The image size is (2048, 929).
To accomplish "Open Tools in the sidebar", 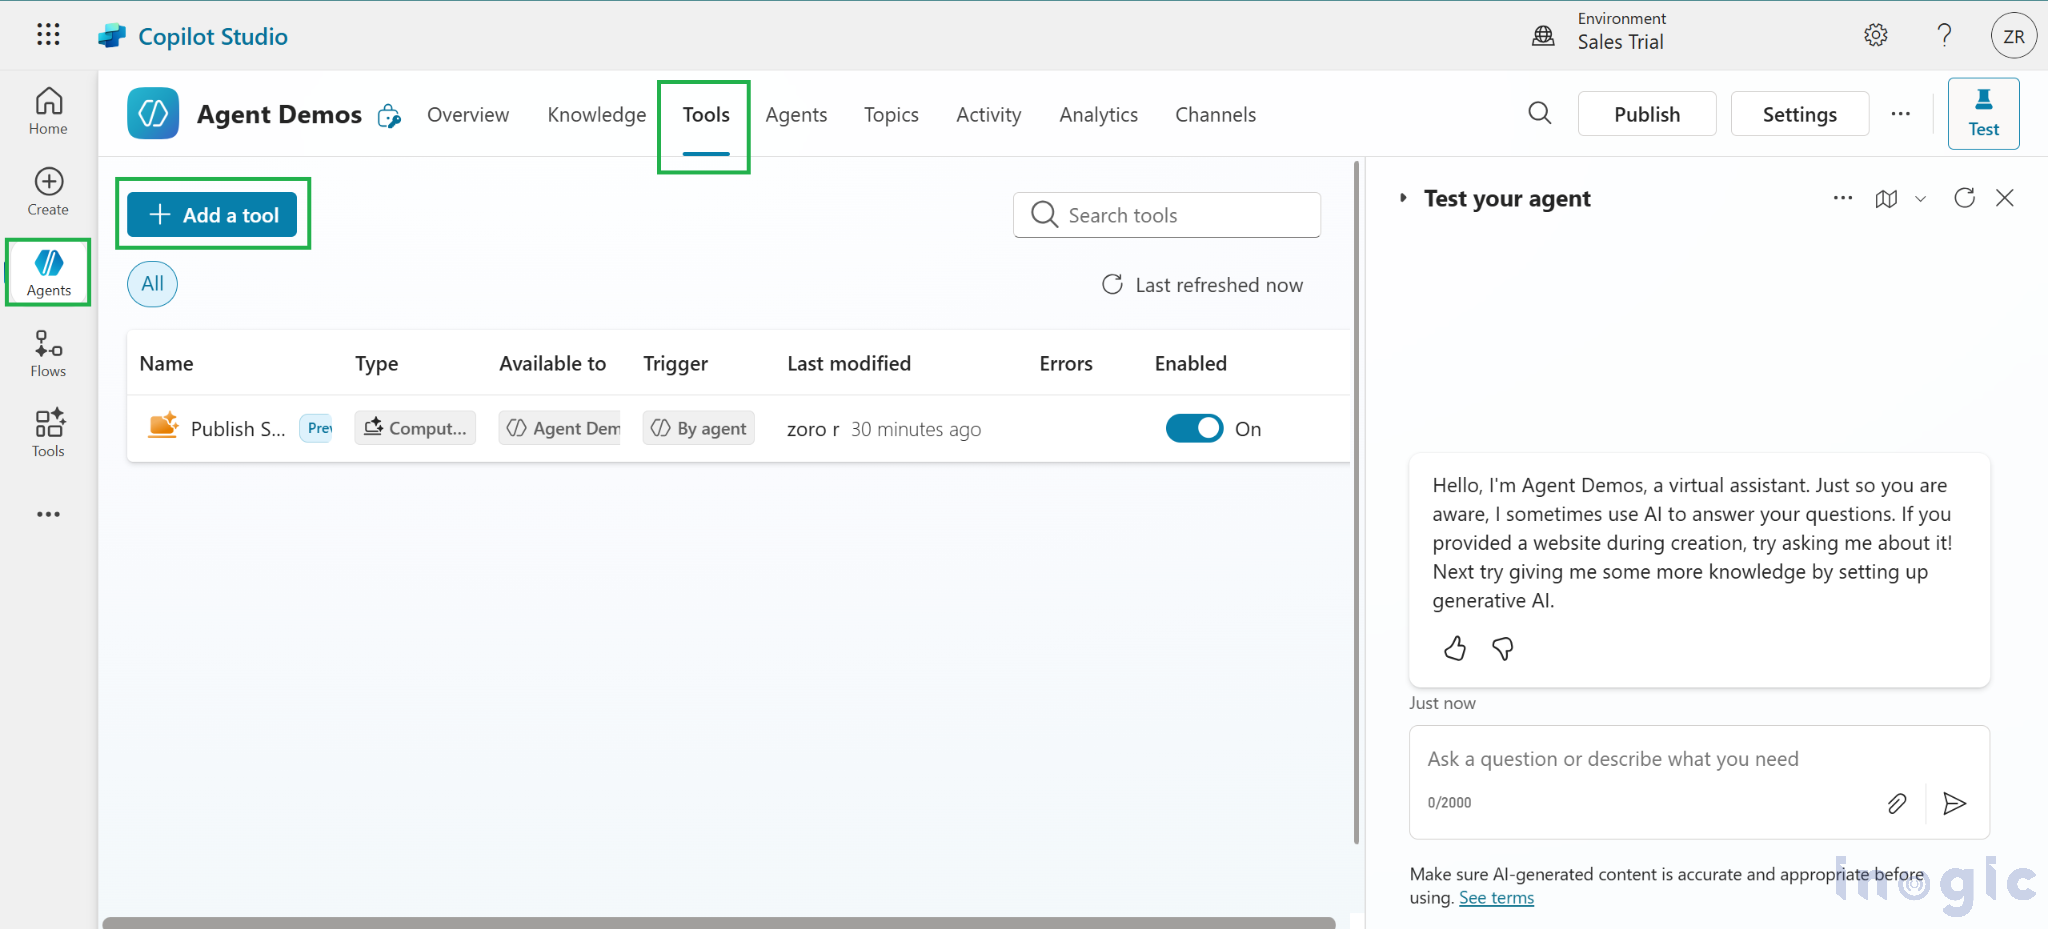I will (x=48, y=433).
